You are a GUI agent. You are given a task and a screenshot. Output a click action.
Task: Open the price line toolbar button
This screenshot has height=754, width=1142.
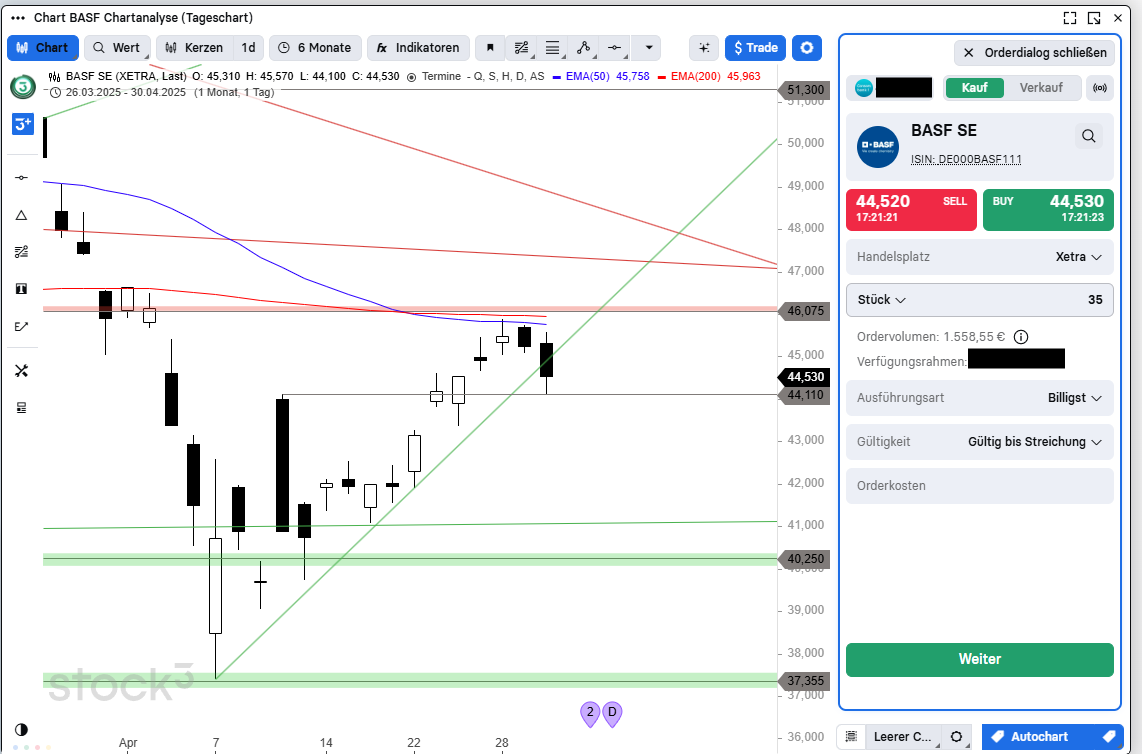click(615, 48)
